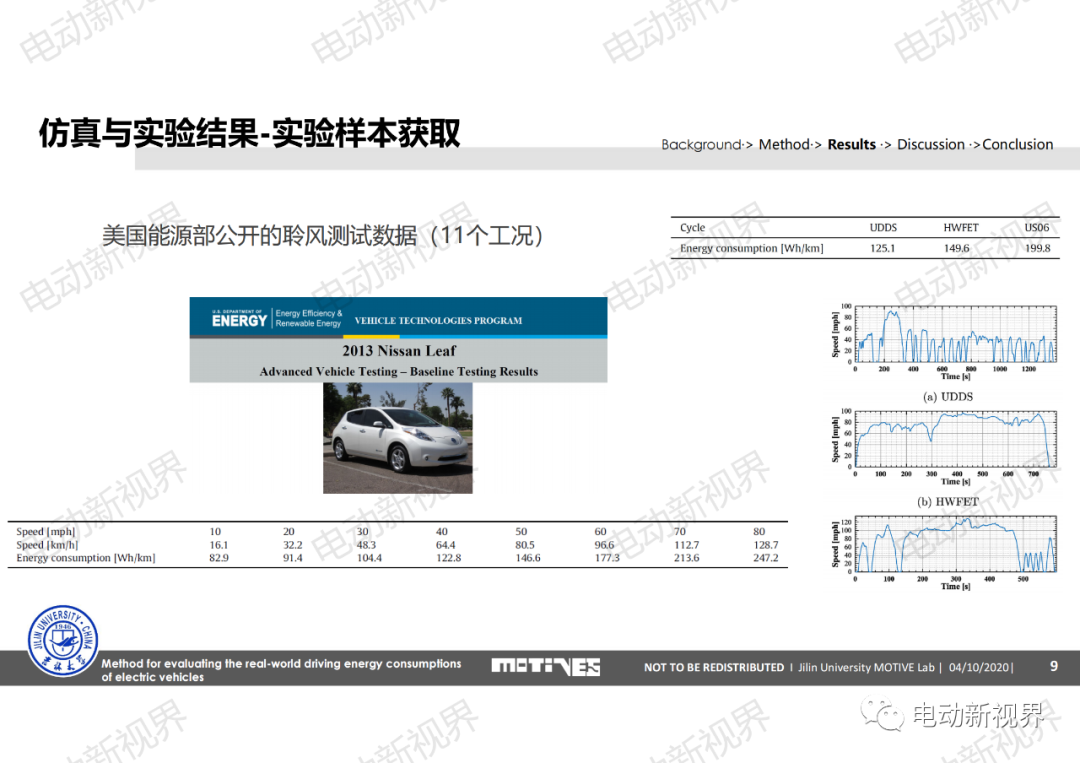
Task: Click the '(a) UDDS' chart caption
Action: tap(948, 397)
